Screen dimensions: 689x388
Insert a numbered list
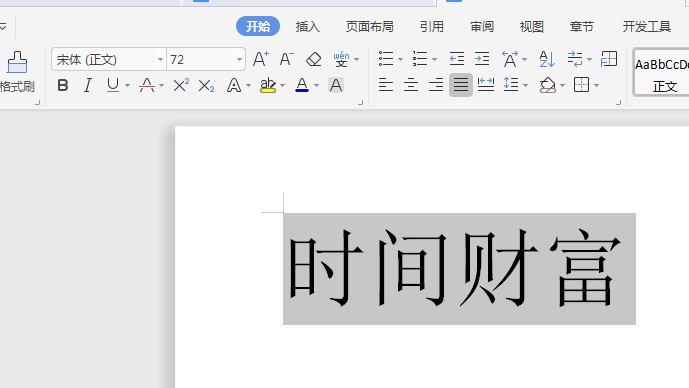coord(420,59)
